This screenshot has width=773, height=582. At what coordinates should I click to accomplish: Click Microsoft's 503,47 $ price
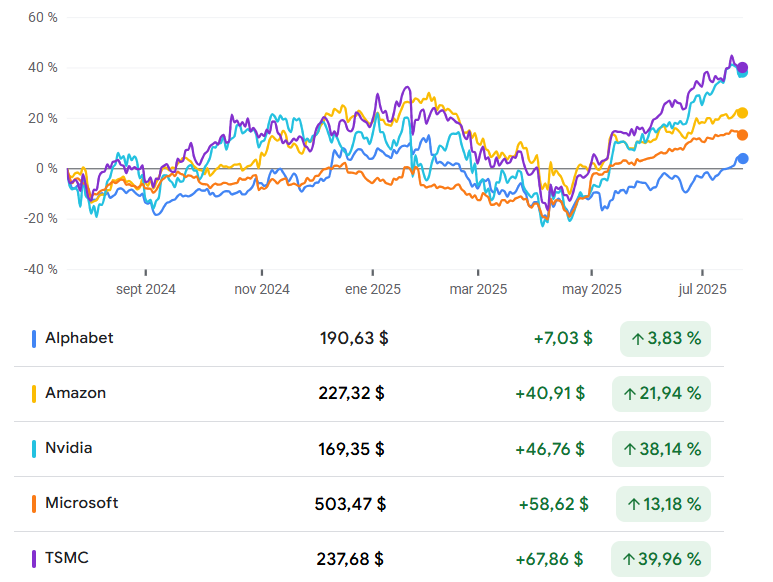[350, 504]
